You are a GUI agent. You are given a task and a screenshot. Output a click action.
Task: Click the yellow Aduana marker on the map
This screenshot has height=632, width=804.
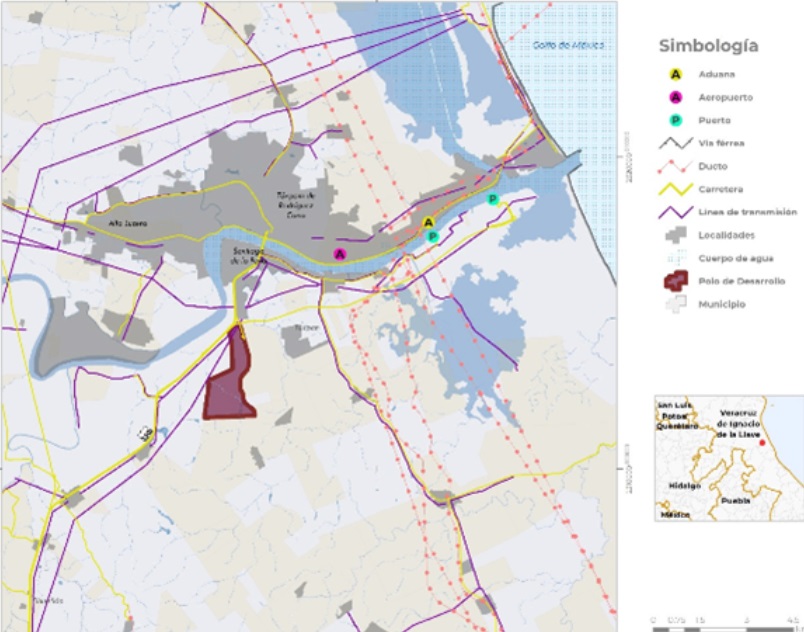click(x=428, y=223)
